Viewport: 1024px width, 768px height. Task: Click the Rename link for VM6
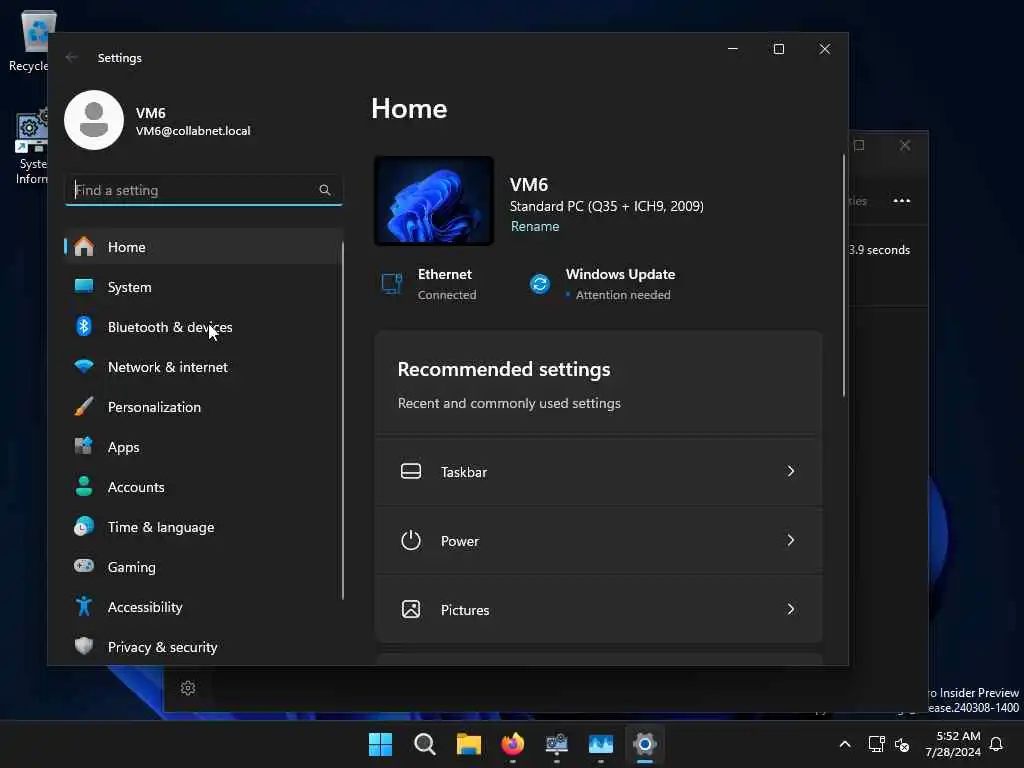click(535, 226)
